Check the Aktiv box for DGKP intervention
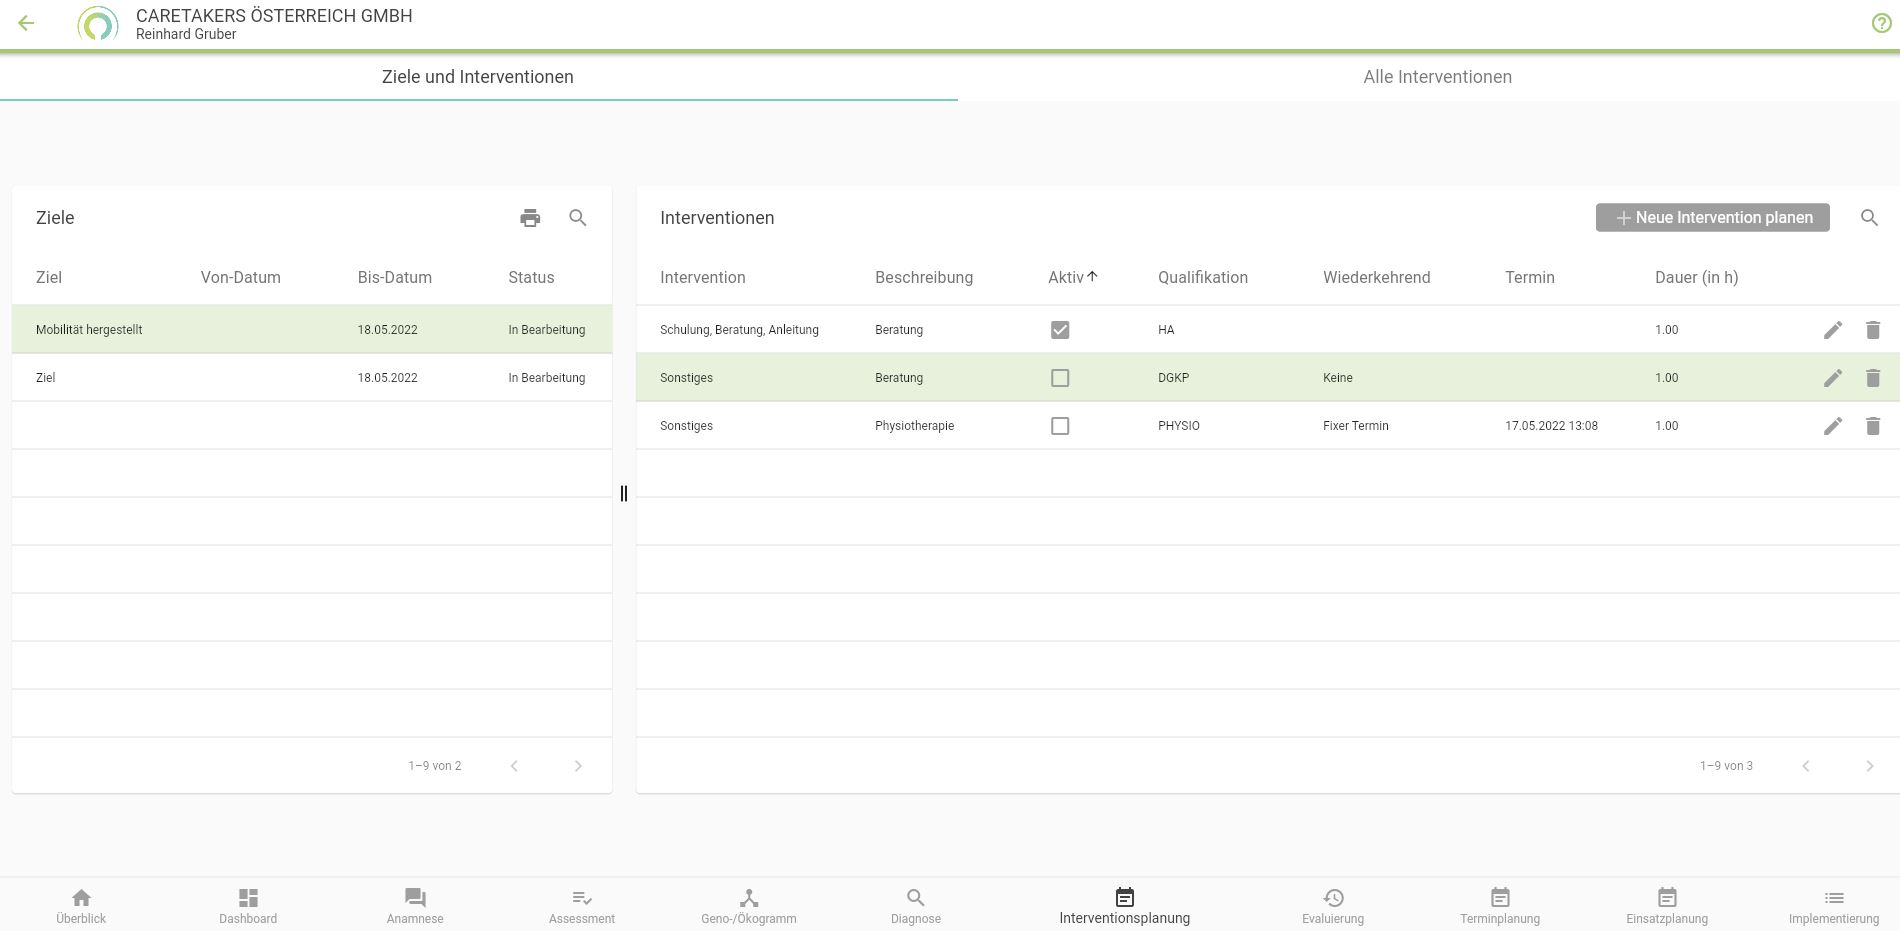1900x931 pixels. (x=1060, y=378)
